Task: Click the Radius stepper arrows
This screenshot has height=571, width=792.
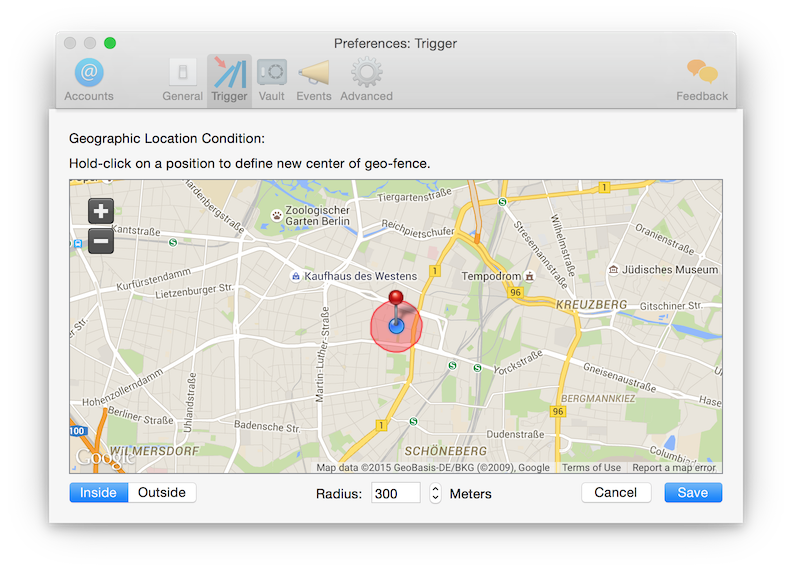Action: [x=435, y=493]
